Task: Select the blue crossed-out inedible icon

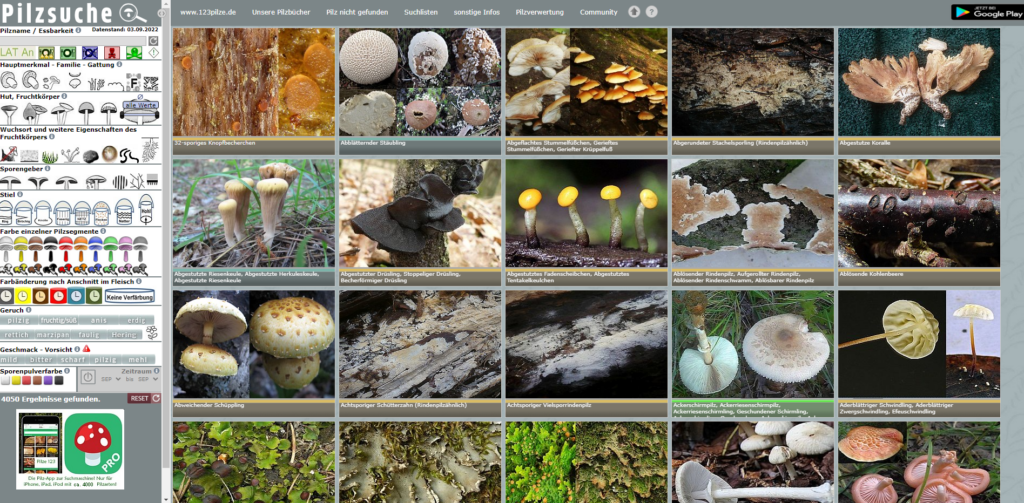Action: [89, 52]
